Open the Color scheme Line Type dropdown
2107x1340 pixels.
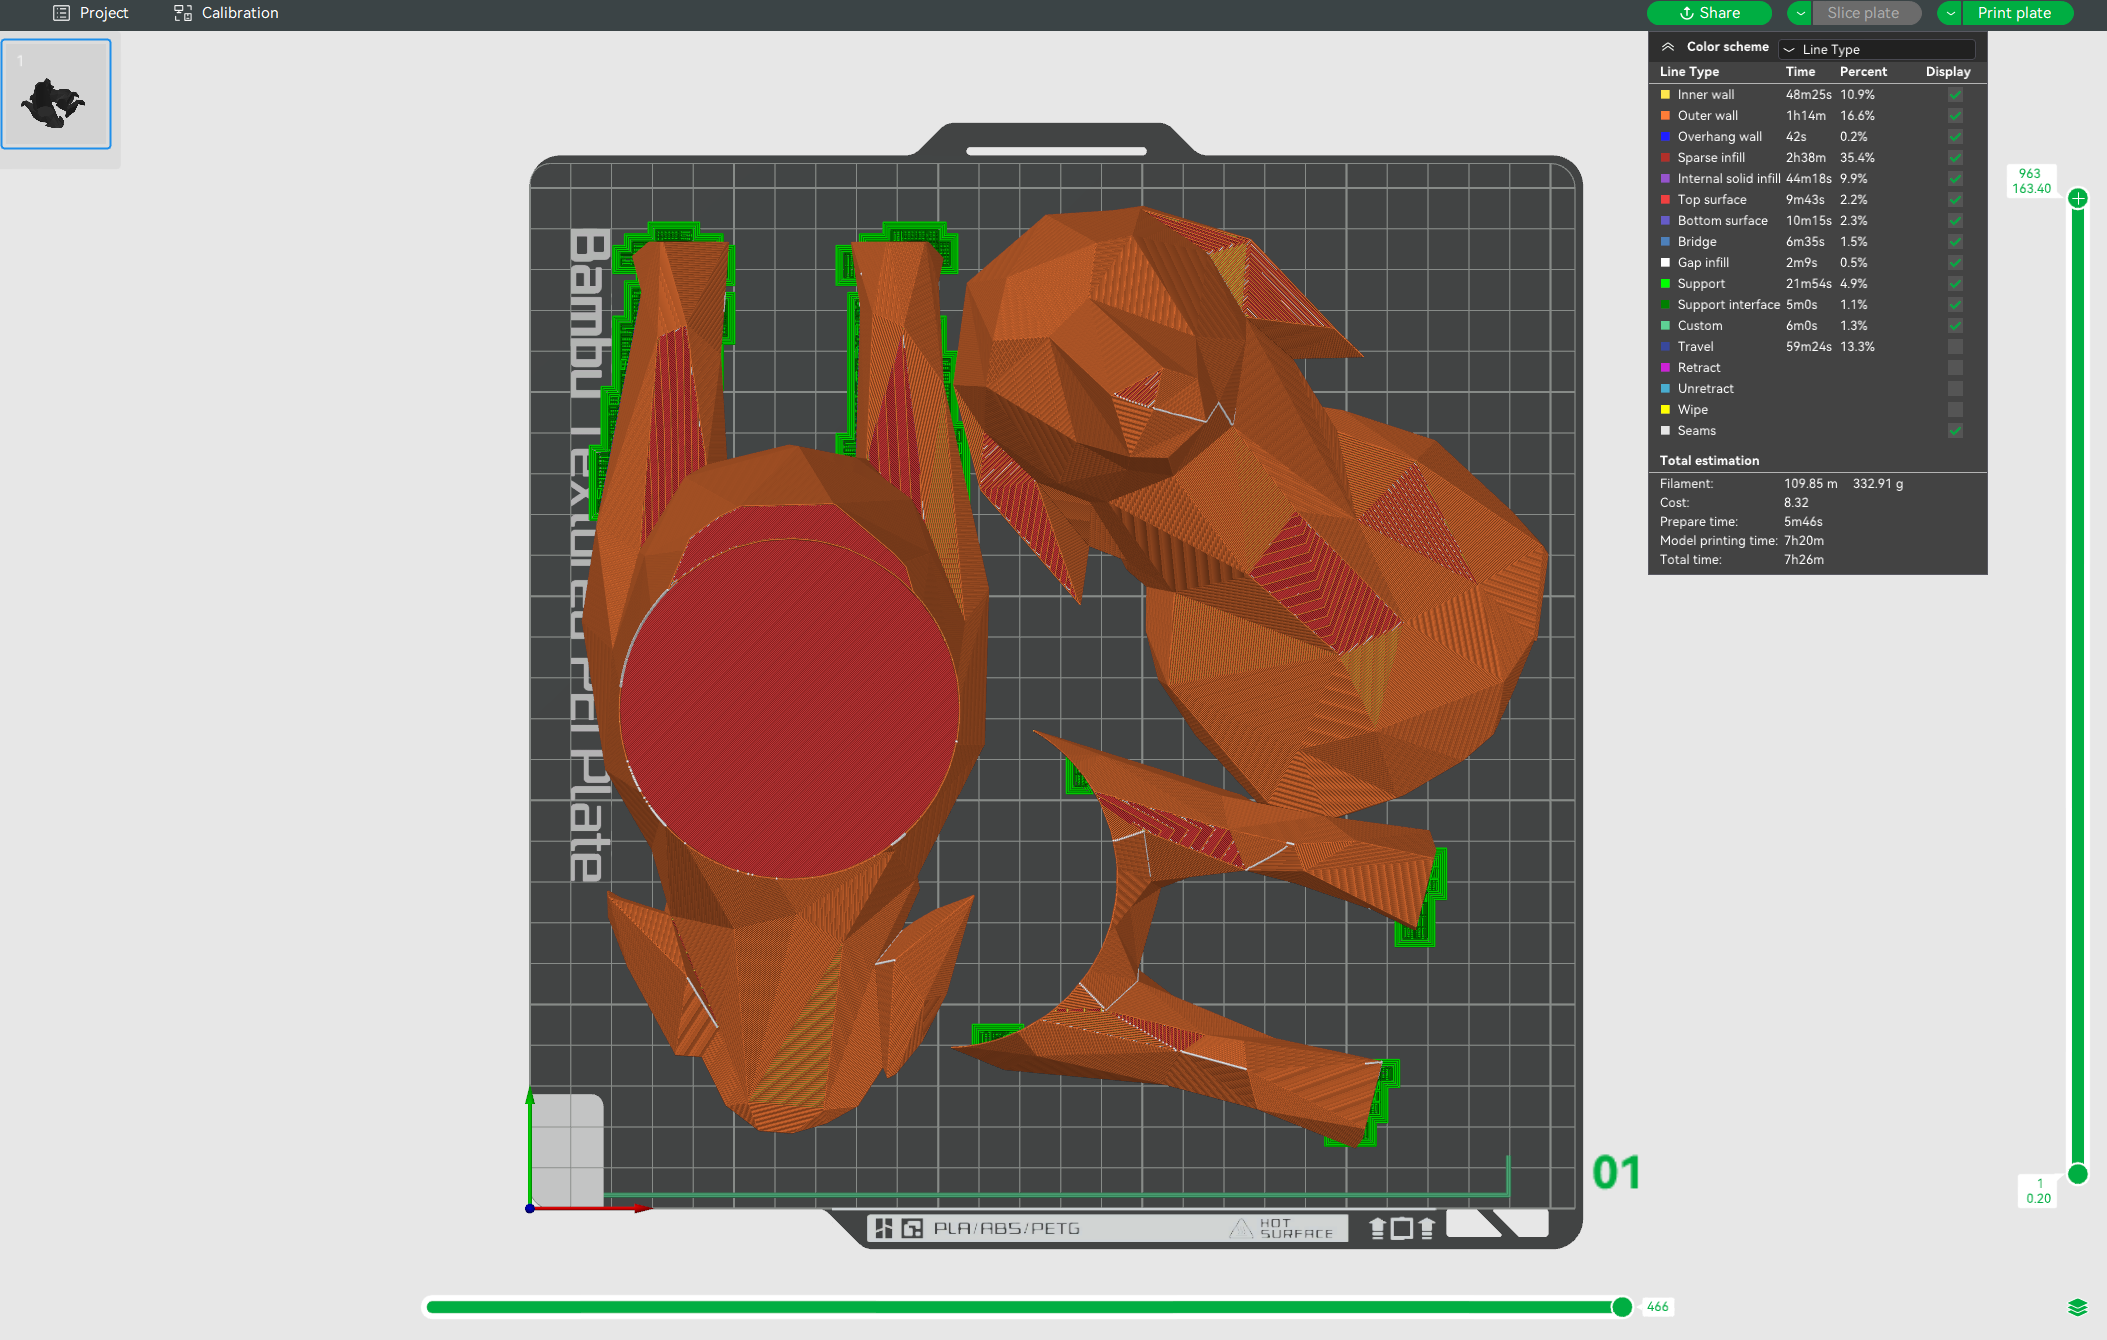1876,49
